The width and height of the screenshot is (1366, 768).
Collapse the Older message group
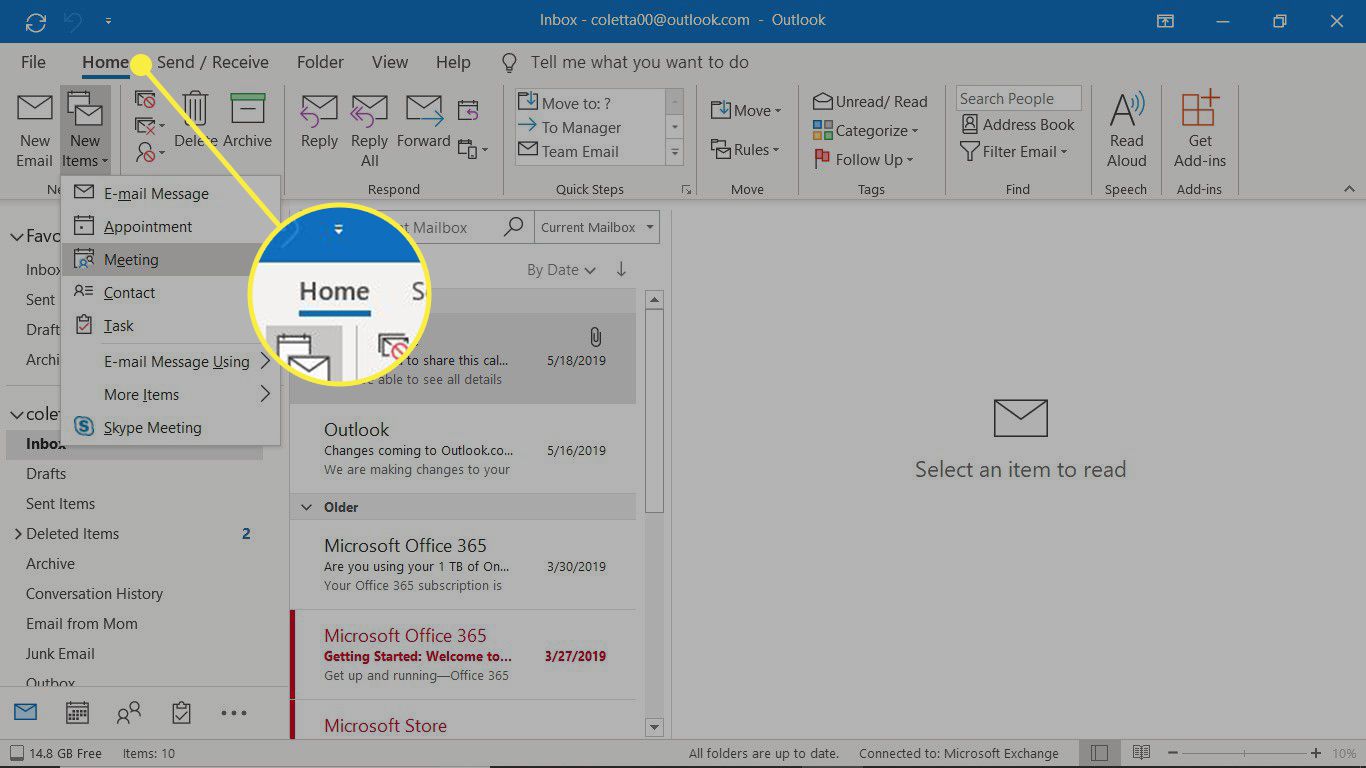(x=306, y=507)
